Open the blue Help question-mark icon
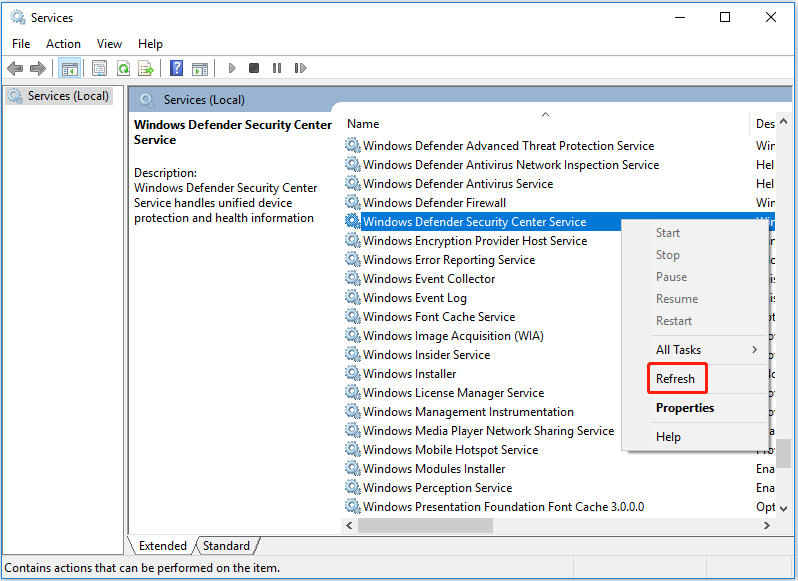Screen dimensions: 798x581 176,68
